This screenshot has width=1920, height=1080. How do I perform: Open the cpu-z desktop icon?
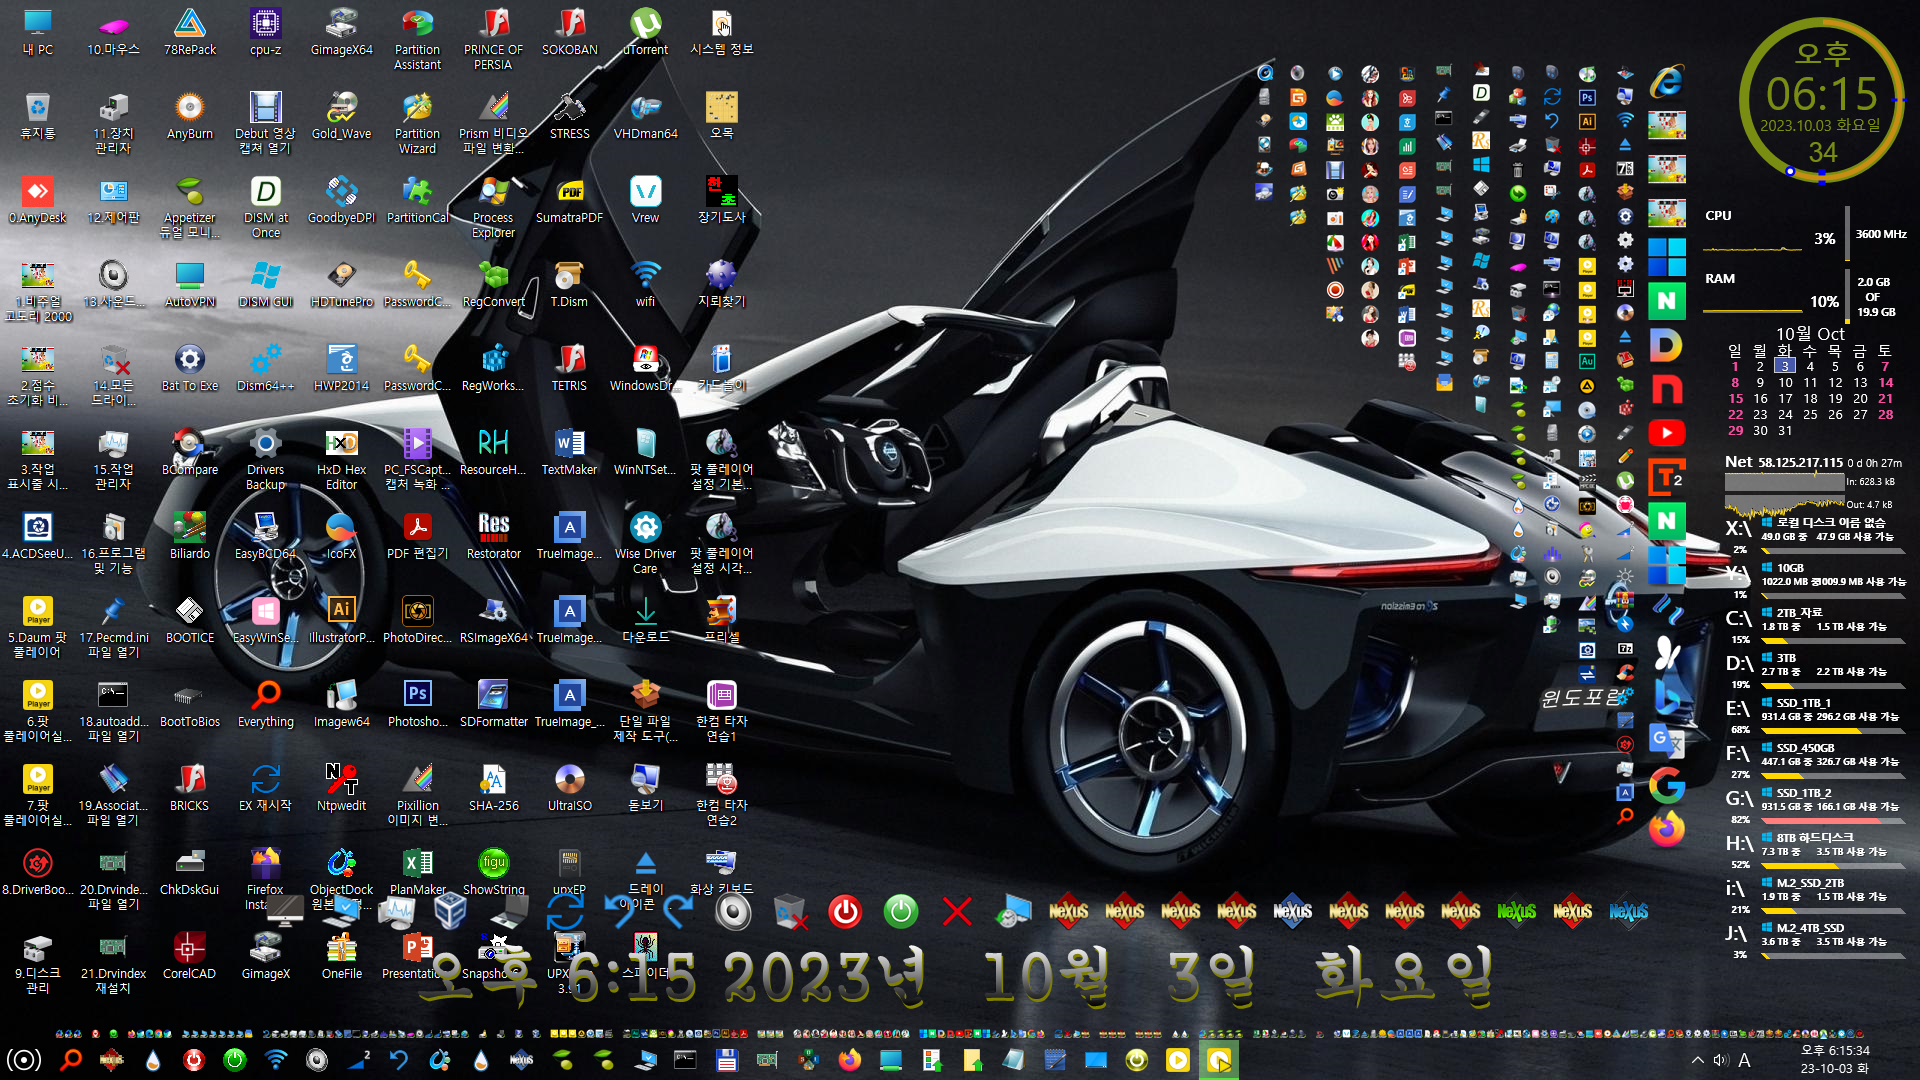[x=265, y=32]
